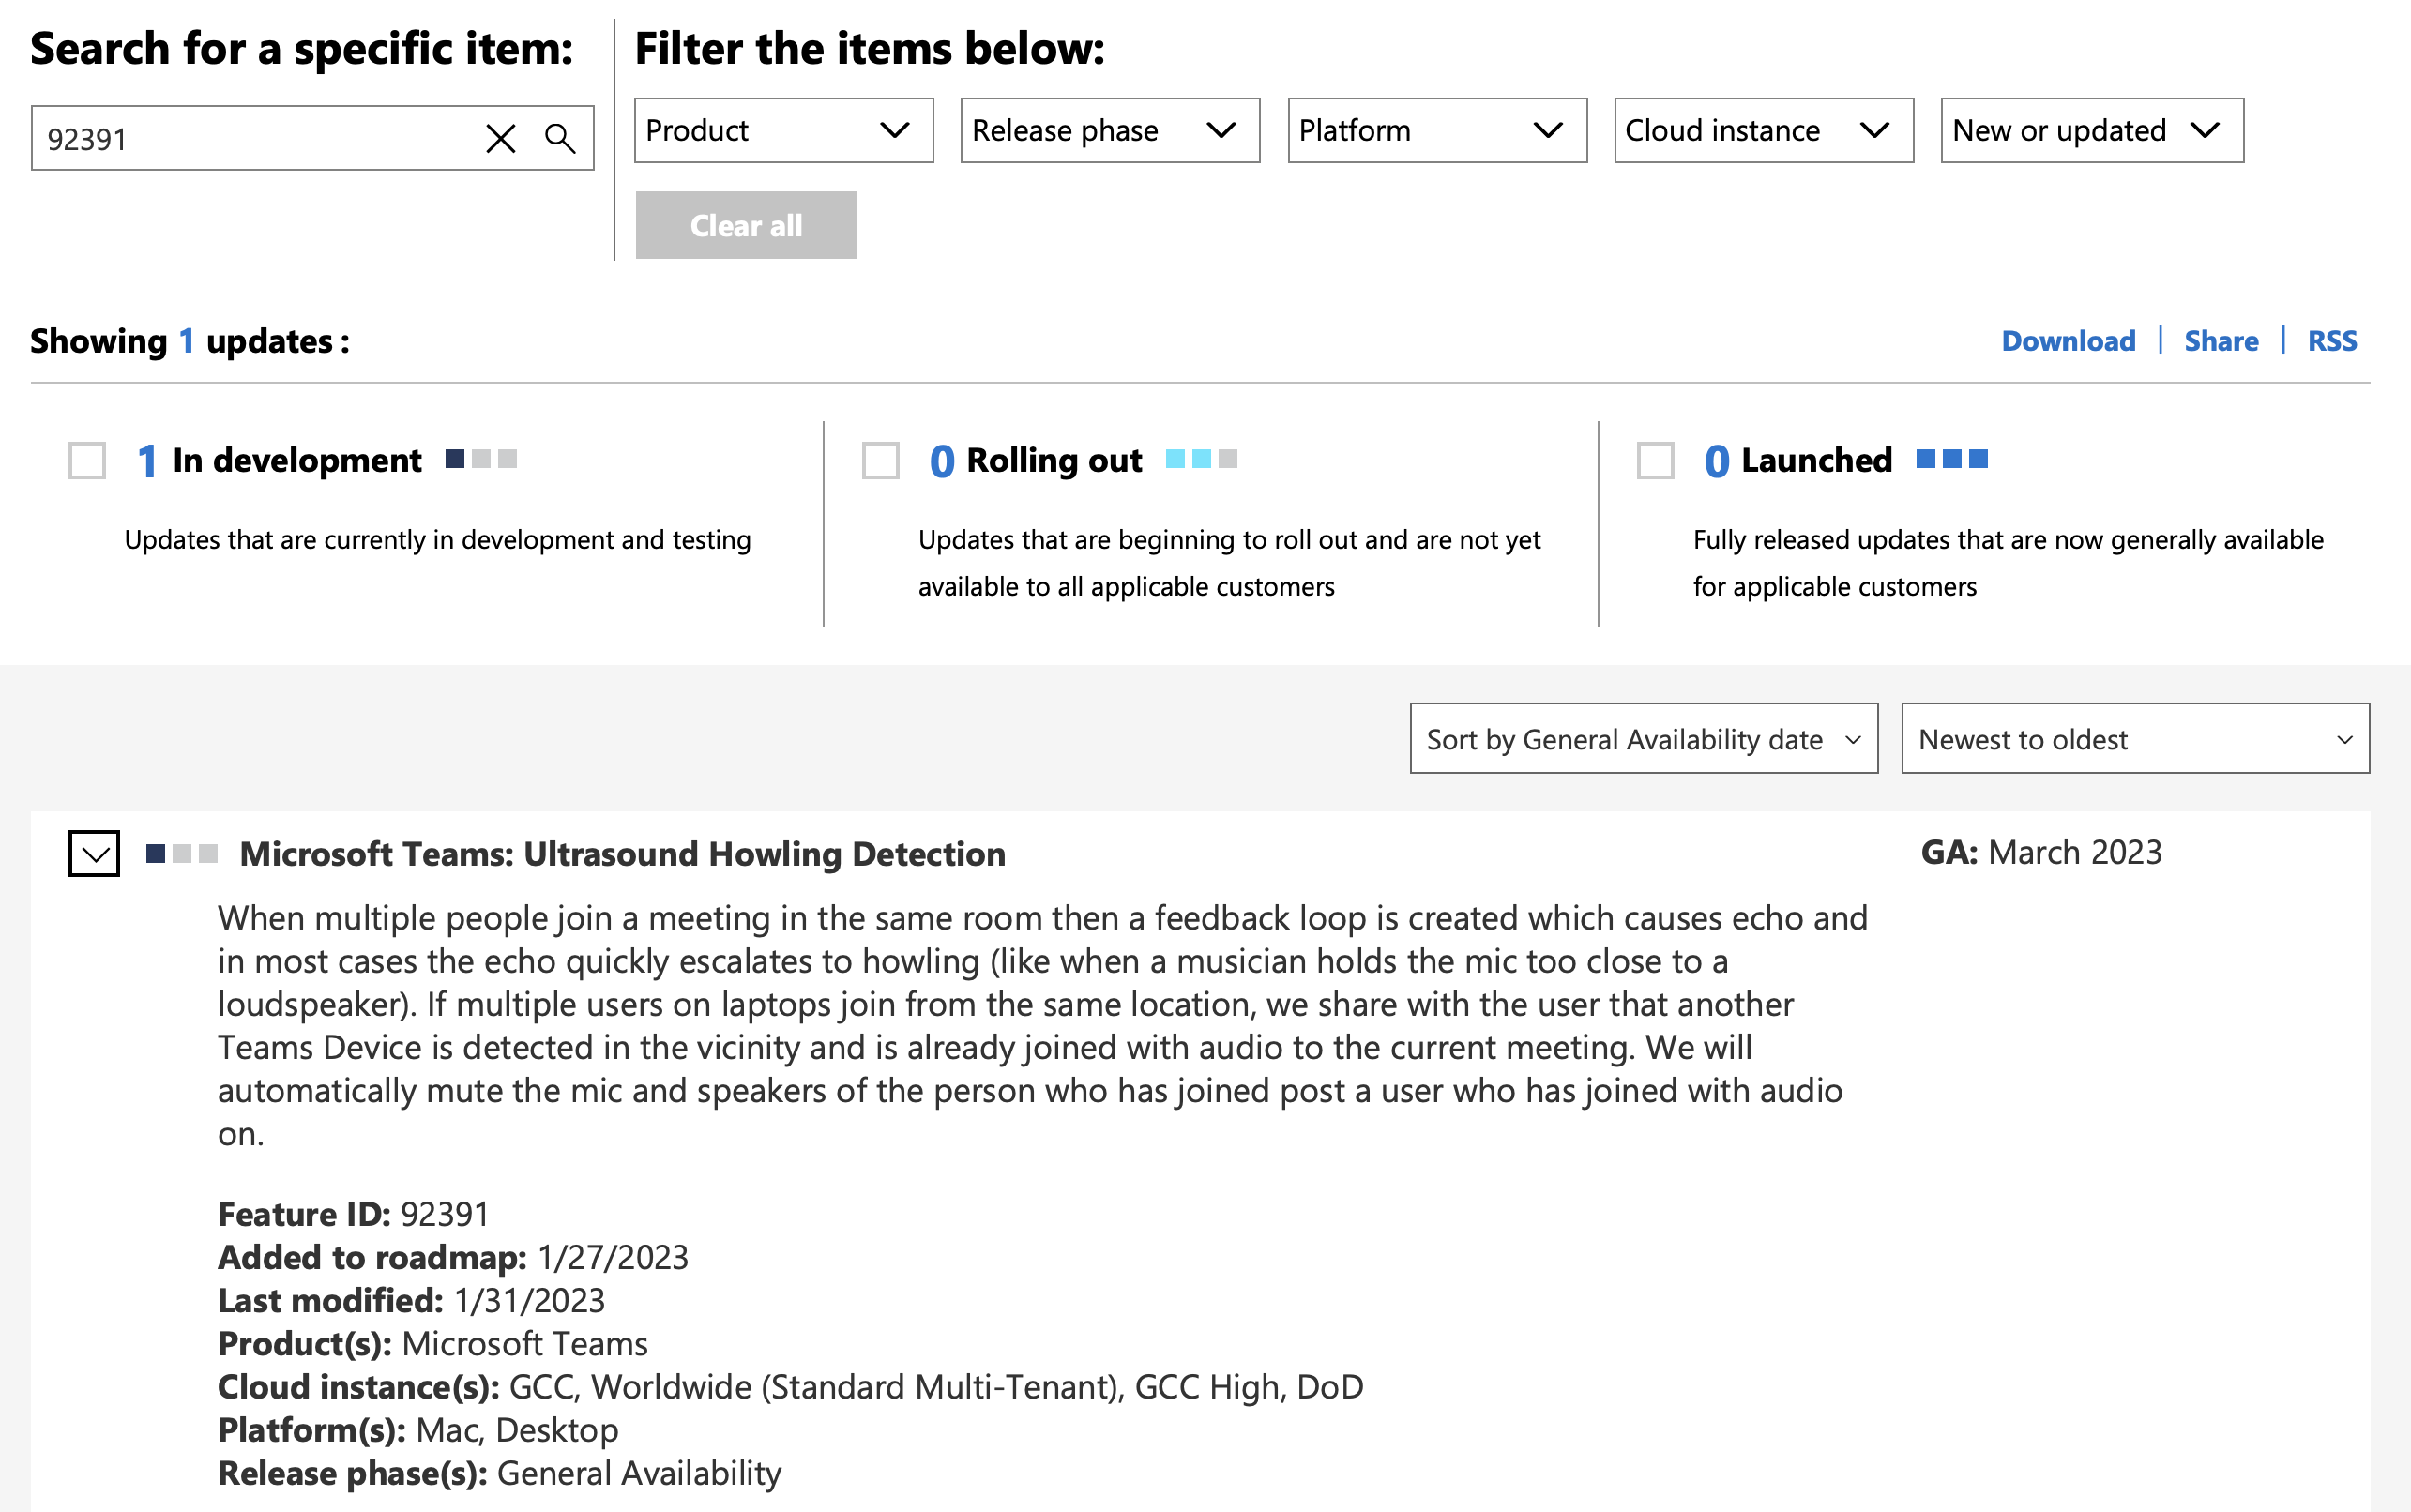Toggle the Launched checkbox
The height and width of the screenshot is (1512, 2411).
pos(1653,460)
